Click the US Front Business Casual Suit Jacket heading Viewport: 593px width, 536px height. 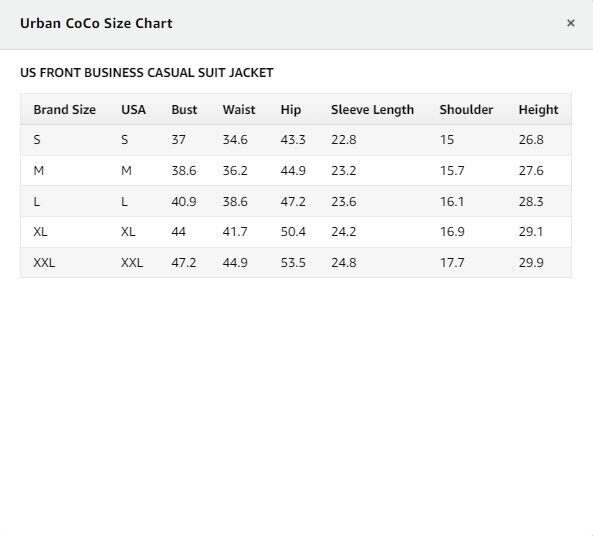pyautogui.click(x=147, y=72)
